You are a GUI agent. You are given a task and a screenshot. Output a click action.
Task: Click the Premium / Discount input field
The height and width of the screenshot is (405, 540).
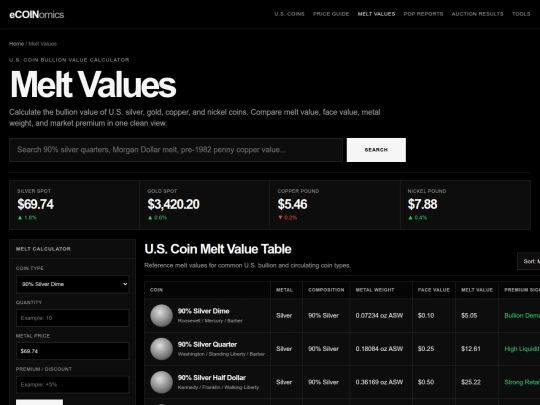pos(72,384)
